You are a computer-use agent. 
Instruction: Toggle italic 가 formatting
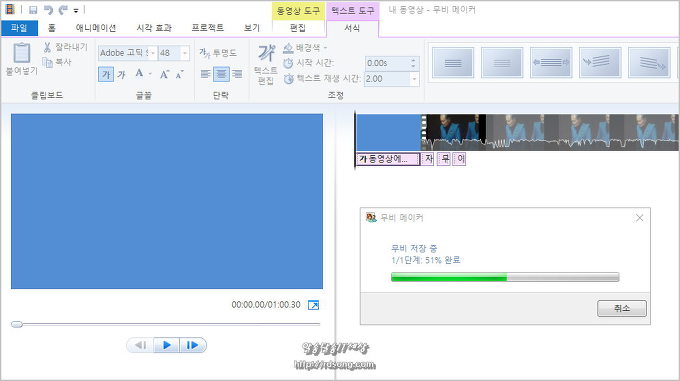[x=121, y=75]
